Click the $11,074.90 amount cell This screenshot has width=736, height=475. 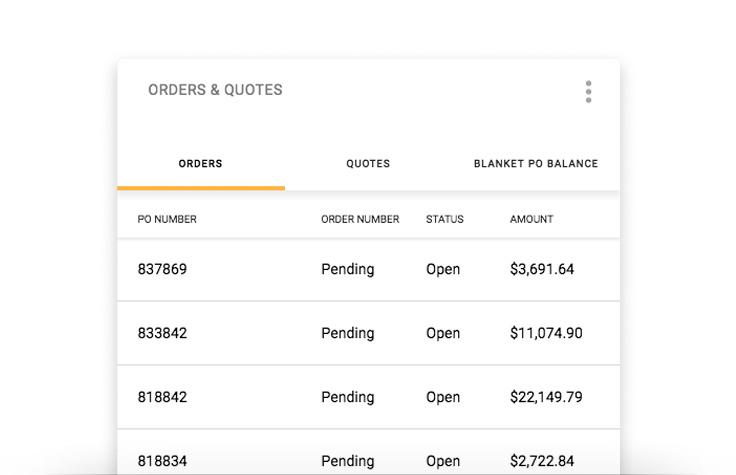(x=546, y=333)
